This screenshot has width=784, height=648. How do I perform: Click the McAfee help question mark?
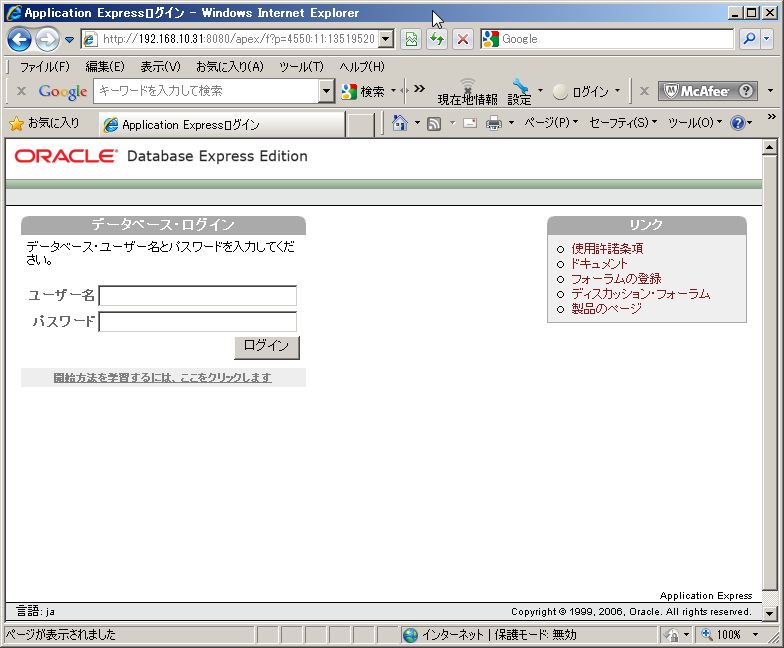746,91
